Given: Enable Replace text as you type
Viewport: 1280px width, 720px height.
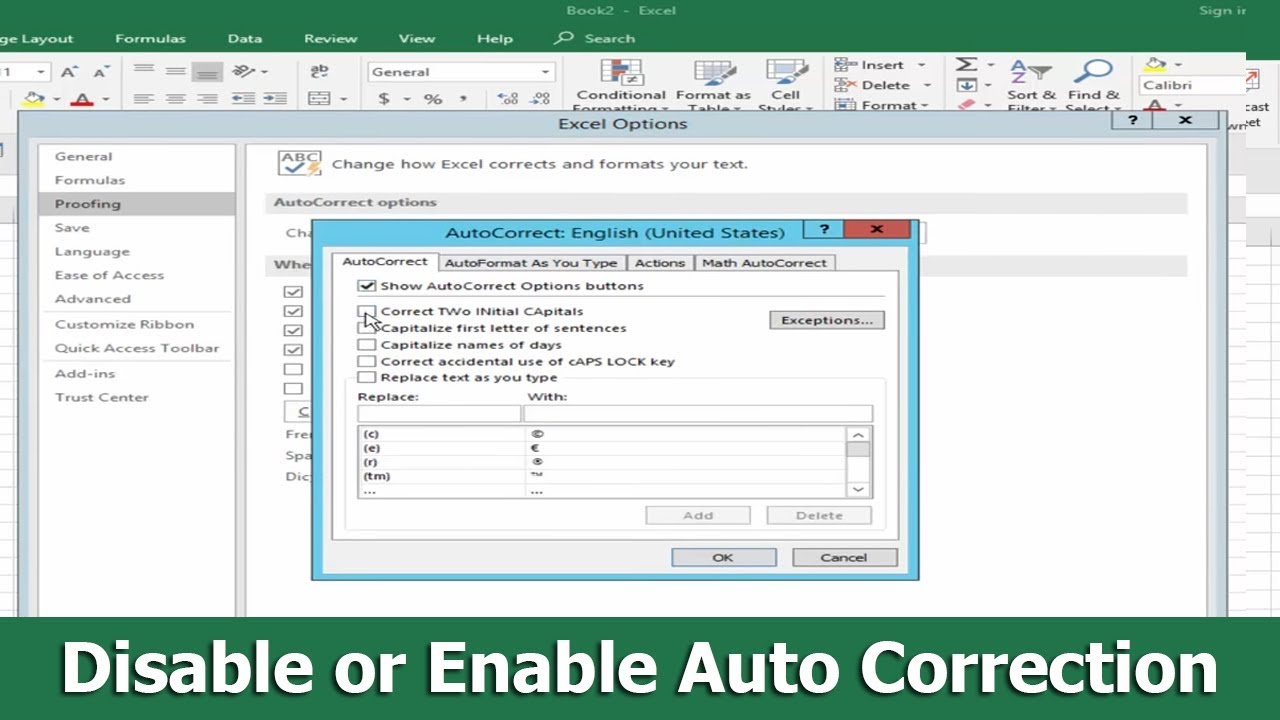Looking at the screenshot, I should (367, 377).
